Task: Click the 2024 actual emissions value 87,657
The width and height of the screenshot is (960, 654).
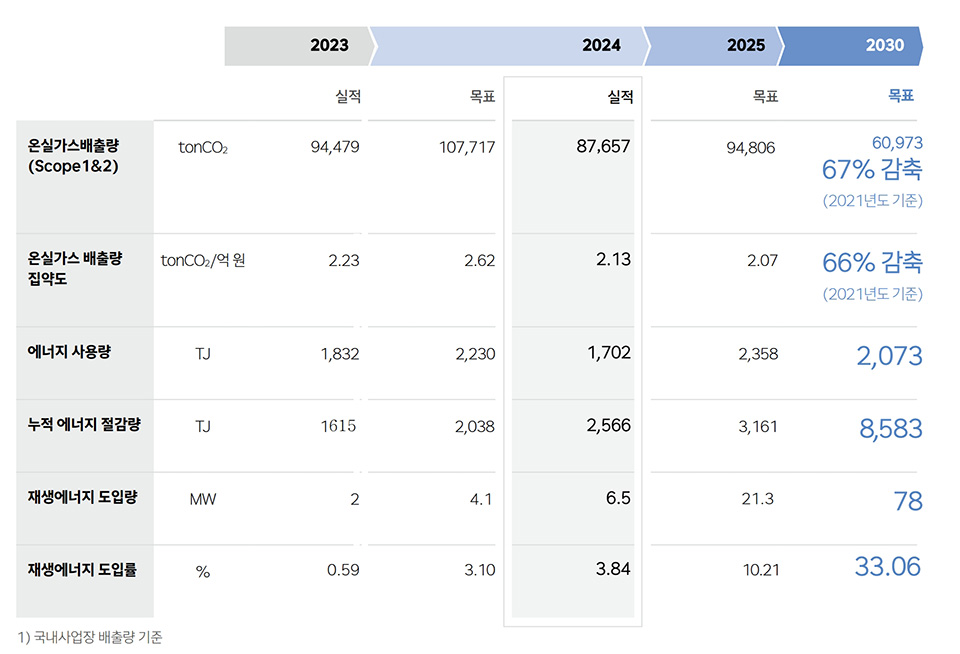Action: [x=603, y=147]
